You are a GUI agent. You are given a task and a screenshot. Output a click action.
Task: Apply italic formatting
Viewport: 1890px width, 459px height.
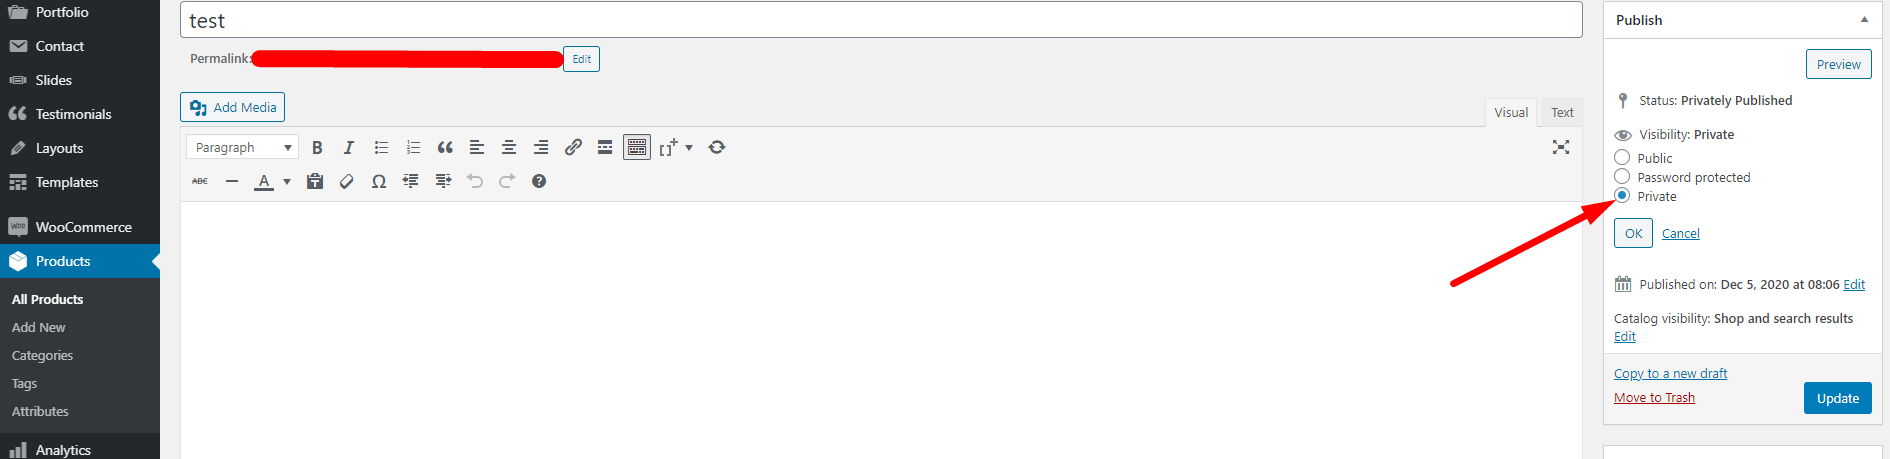(x=349, y=147)
